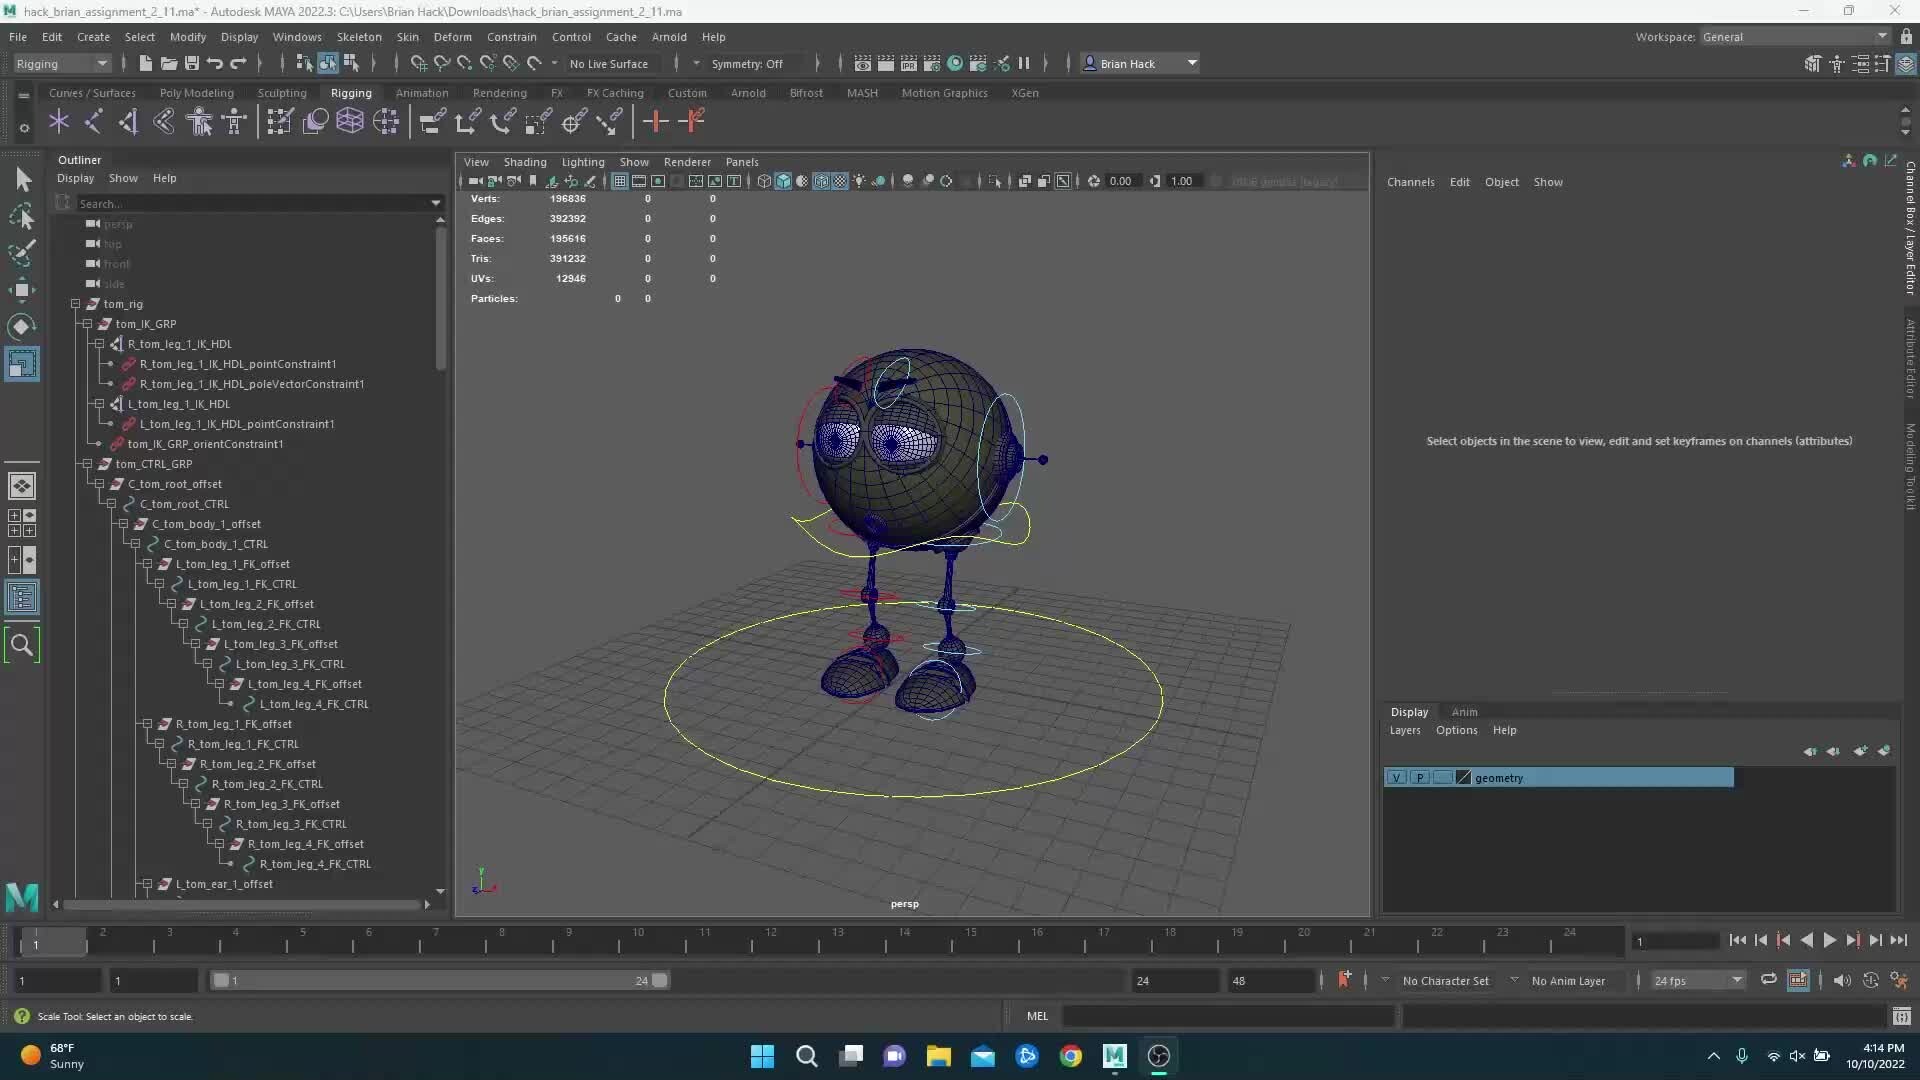Create a new display layer in Layer Editor
The width and height of the screenshot is (1920, 1080).
click(x=1860, y=750)
